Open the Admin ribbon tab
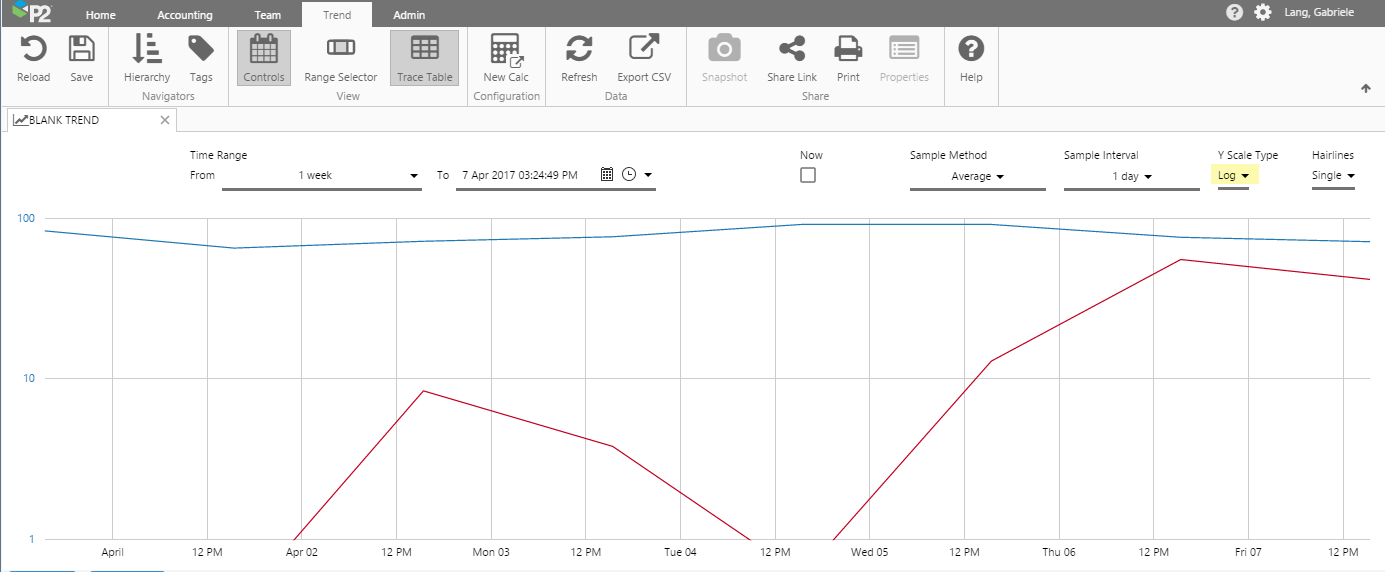This screenshot has width=1385, height=572. [409, 15]
